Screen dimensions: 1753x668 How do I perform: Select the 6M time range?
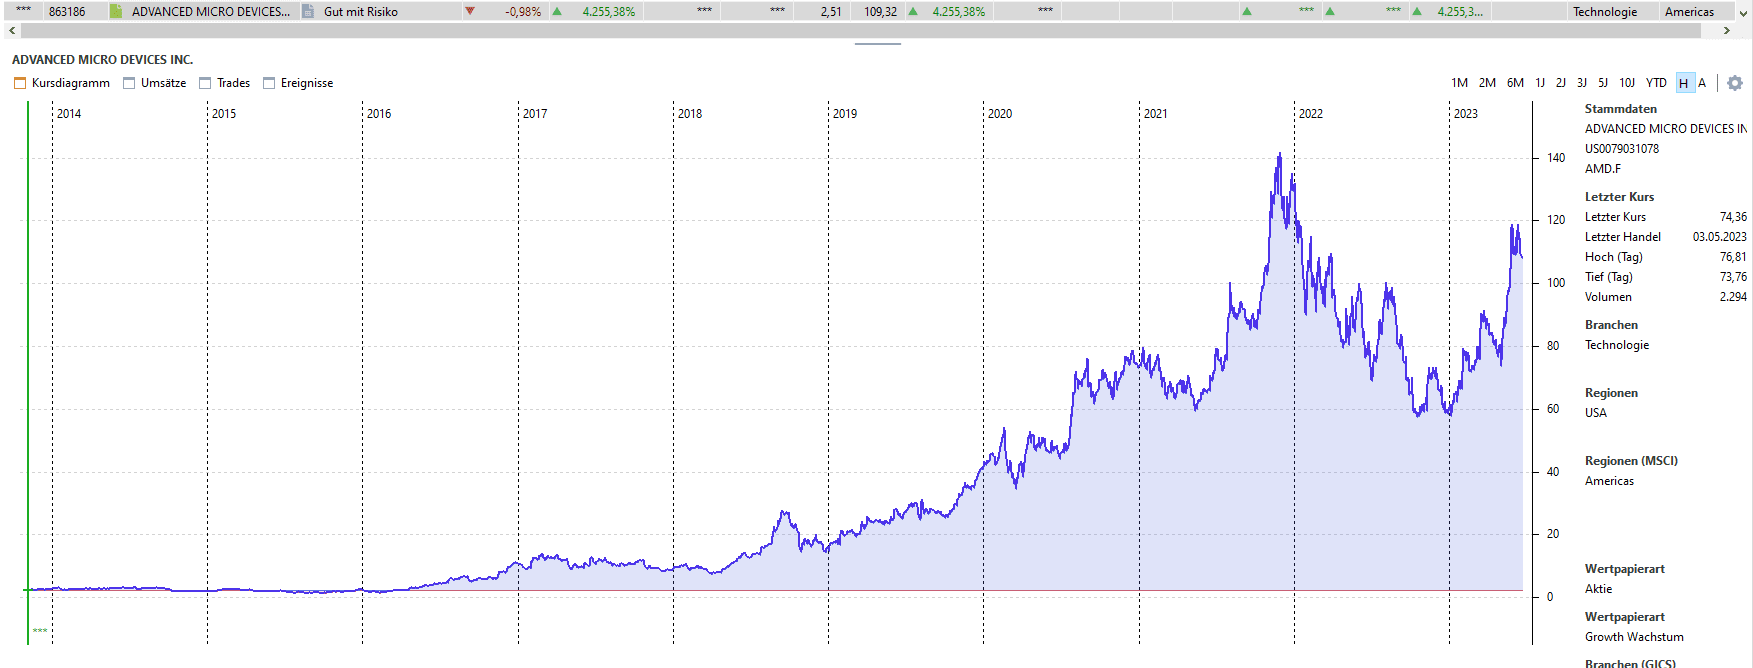[1516, 83]
